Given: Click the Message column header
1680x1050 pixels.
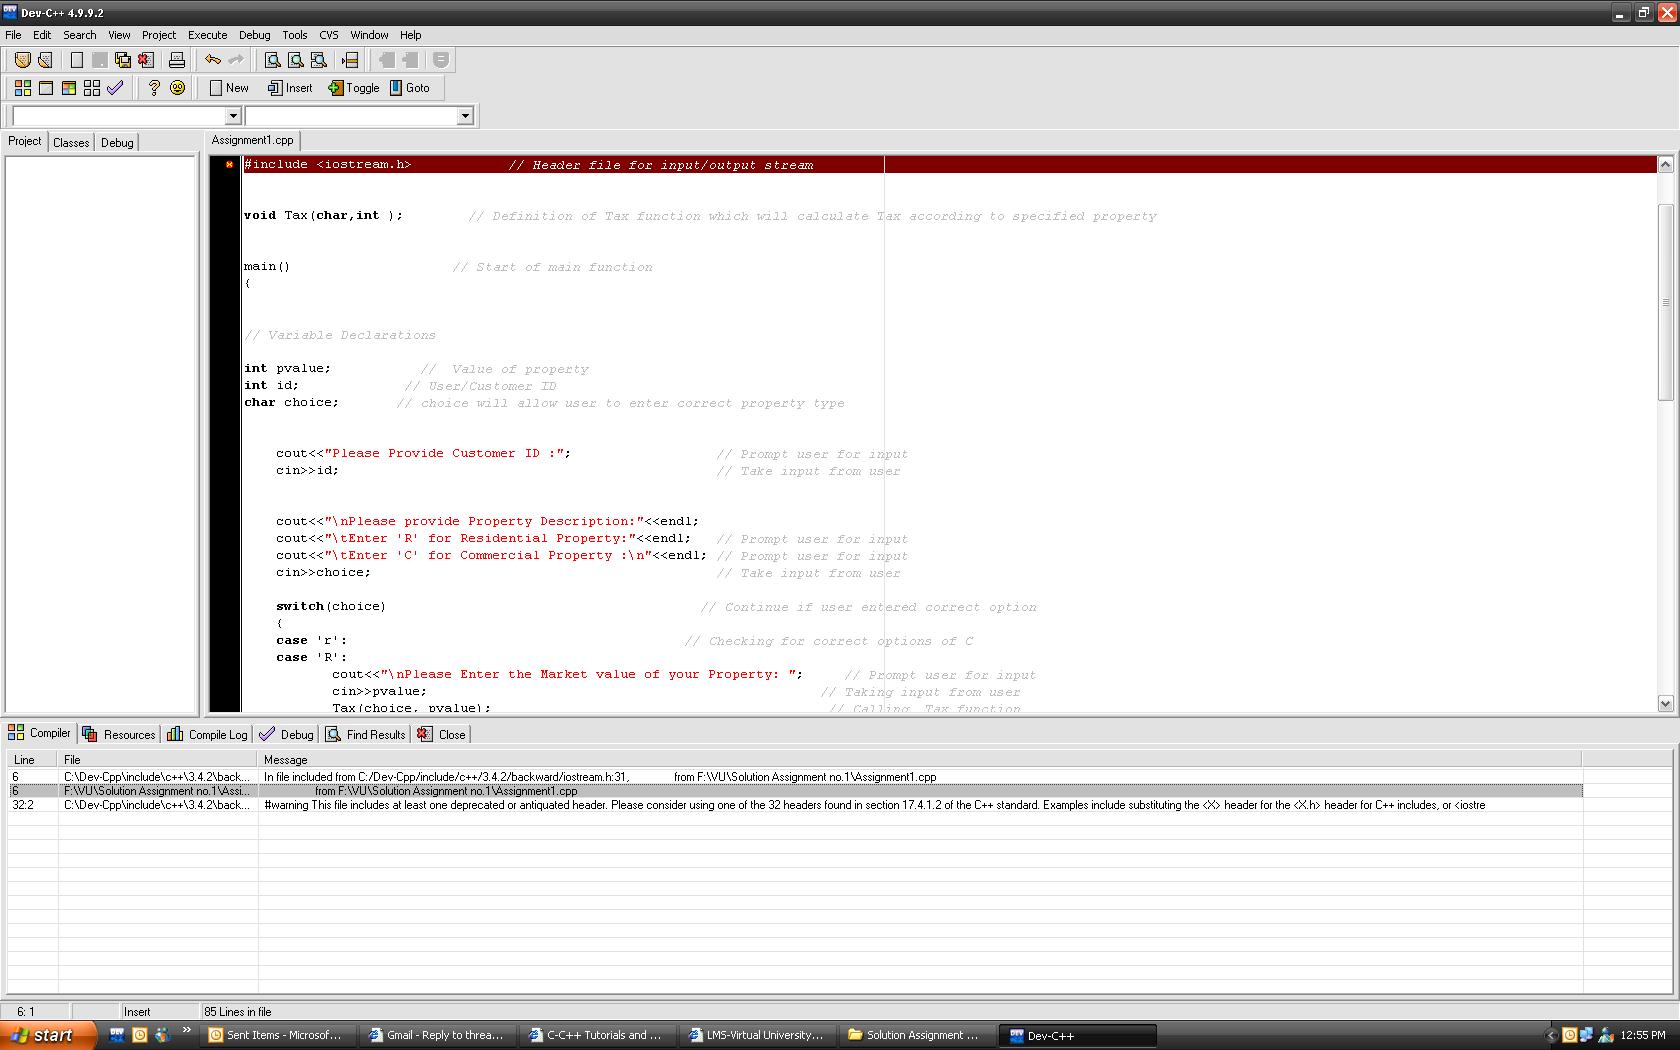Looking at the screenshot, I should (920, 760).
